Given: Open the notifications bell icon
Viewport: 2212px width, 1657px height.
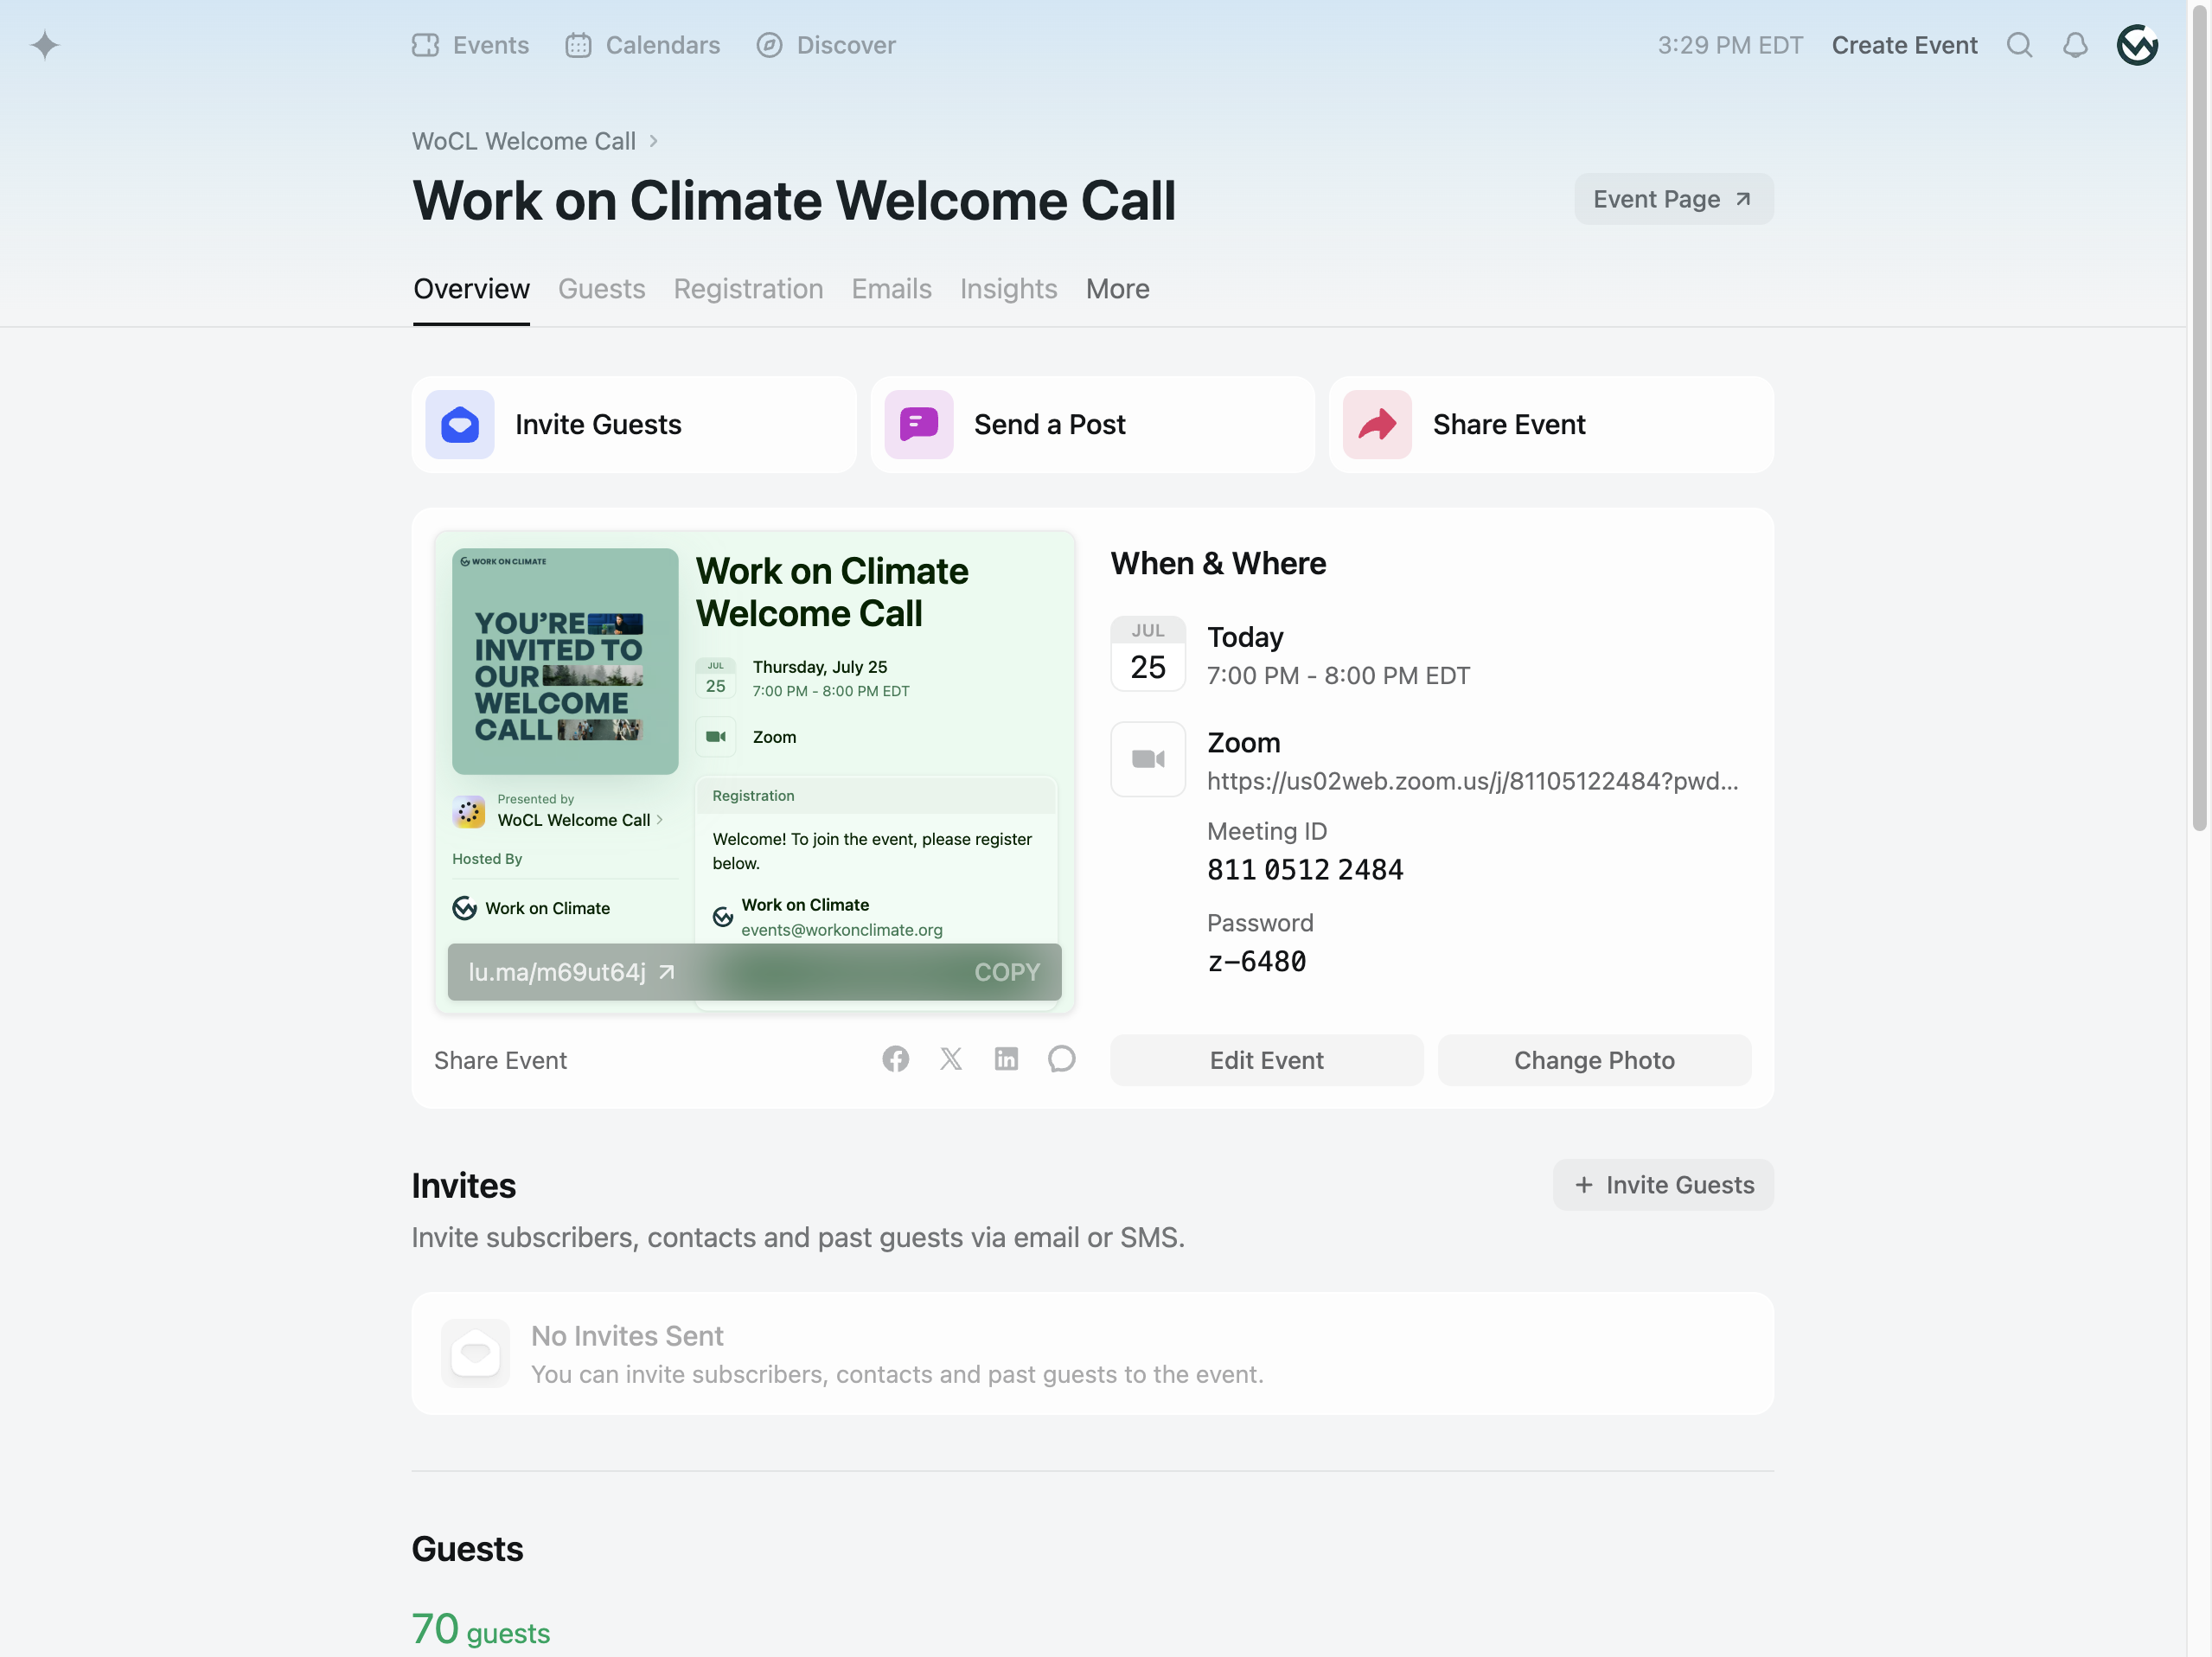Looking at the screenshot, I should [x=2075, y=45].
